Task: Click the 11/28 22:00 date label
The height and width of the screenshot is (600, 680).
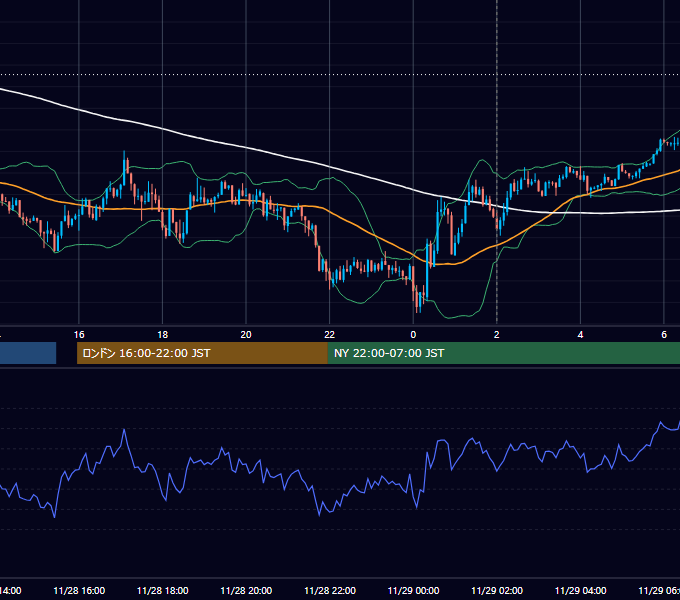Action: pos(330,591)
